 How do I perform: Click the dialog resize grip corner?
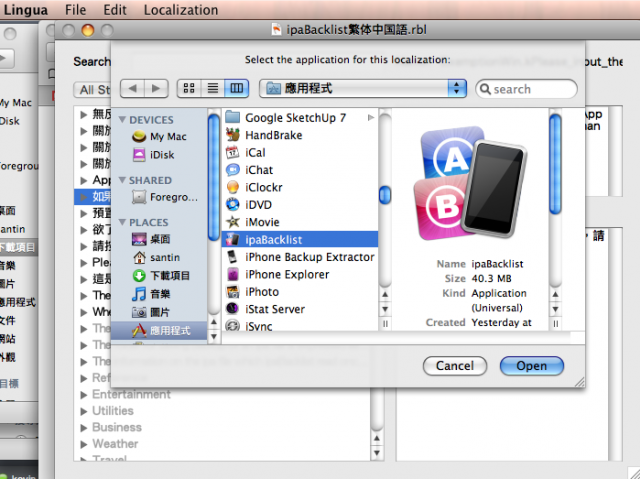(579, 382)
